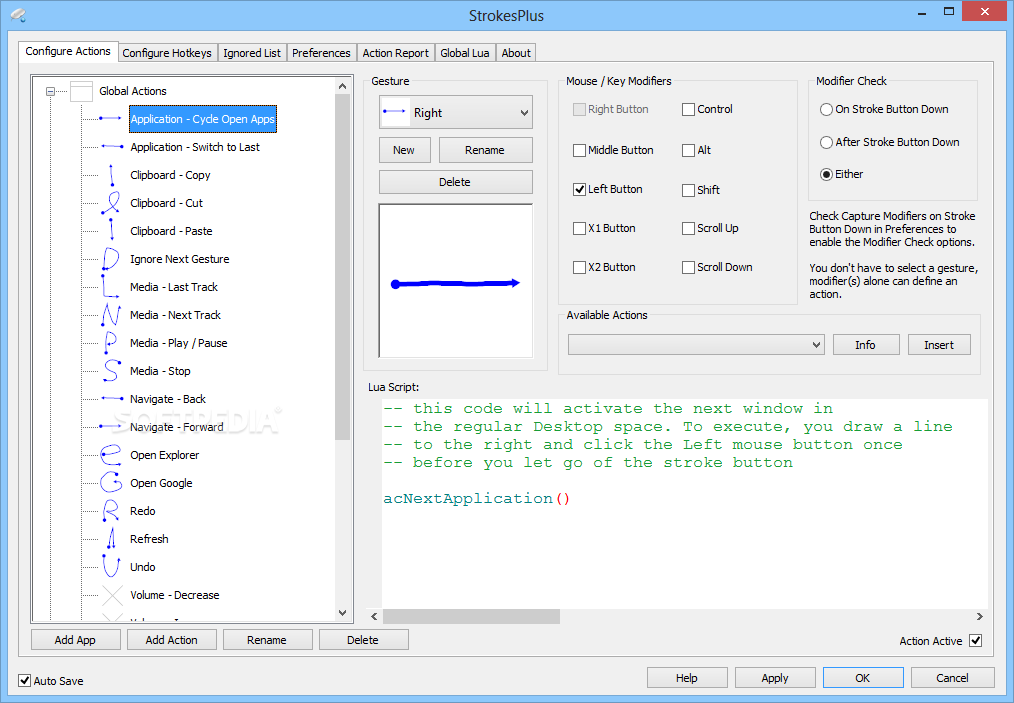Enable the X2 Button modifier
Image resolution: width=1014 pixels, height=703 pixels.
tap(579, 267)
